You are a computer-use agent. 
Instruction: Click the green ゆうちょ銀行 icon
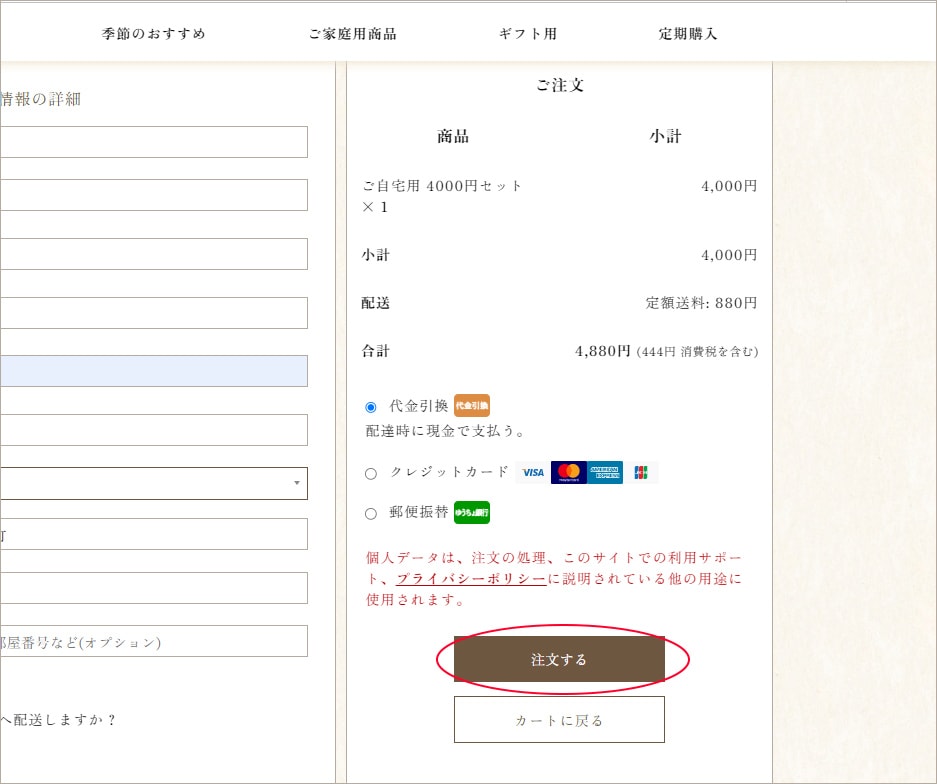click(x=471, y=513)
